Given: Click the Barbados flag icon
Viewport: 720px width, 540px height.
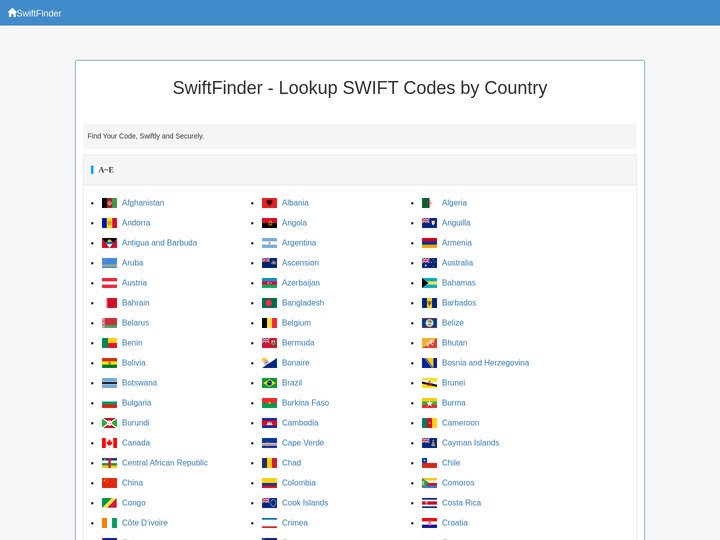Looking at the screenshot, I should pos(429,303).
